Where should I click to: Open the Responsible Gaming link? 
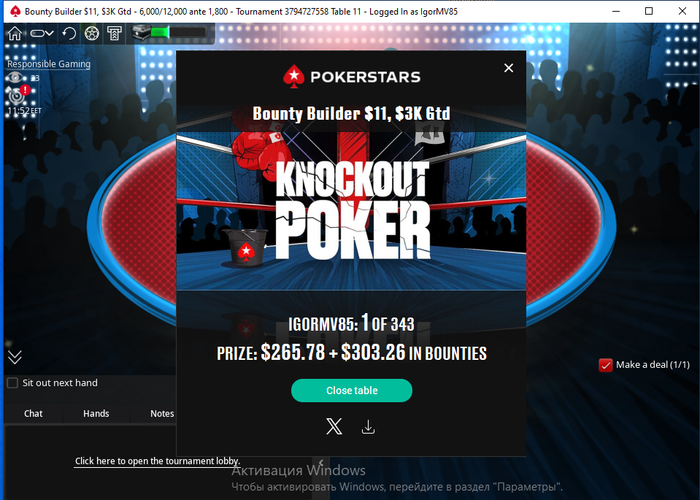[49, 64]
